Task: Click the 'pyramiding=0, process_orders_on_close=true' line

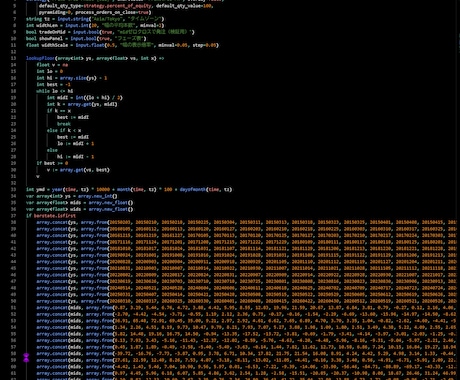Action: point(95,12)
